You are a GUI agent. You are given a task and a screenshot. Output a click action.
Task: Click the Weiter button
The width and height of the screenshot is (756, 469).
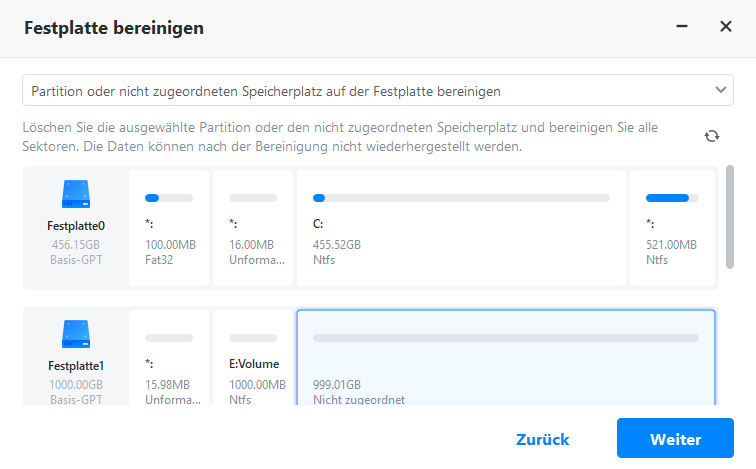(675, 439)
